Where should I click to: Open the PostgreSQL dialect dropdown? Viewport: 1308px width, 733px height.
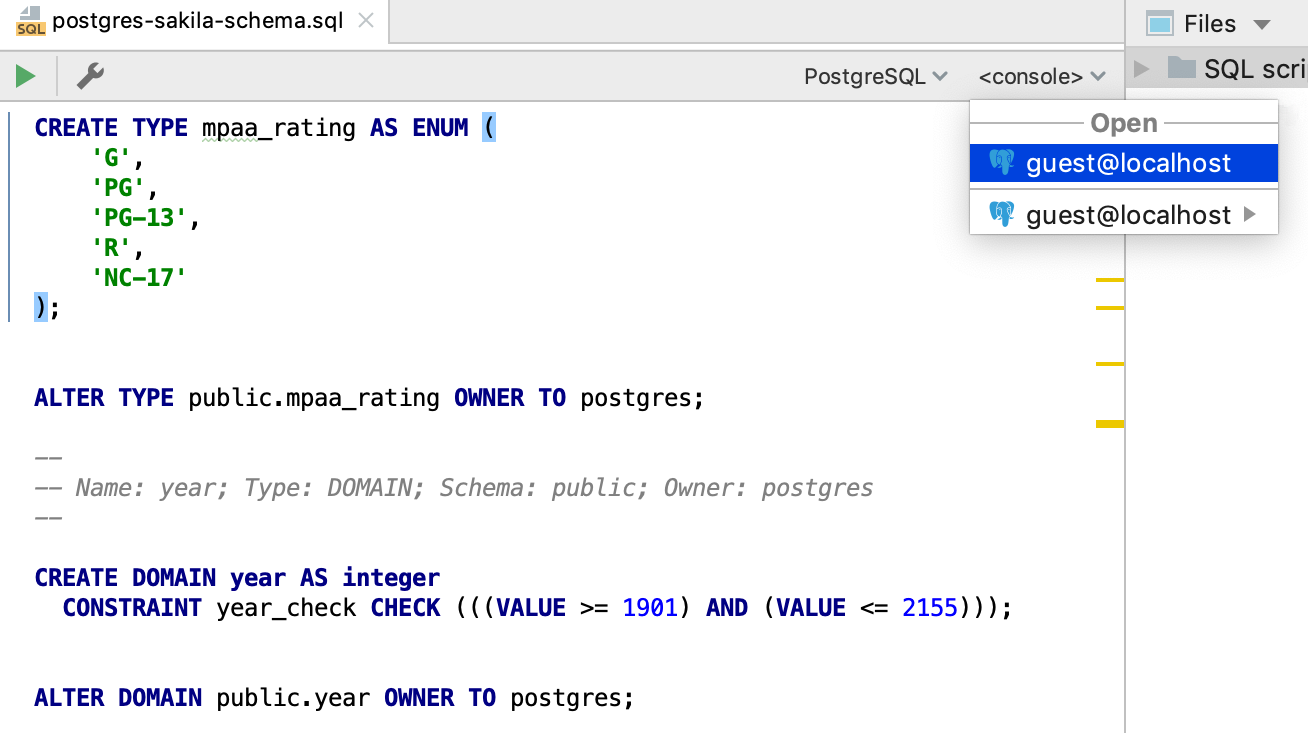pos(876,77)
